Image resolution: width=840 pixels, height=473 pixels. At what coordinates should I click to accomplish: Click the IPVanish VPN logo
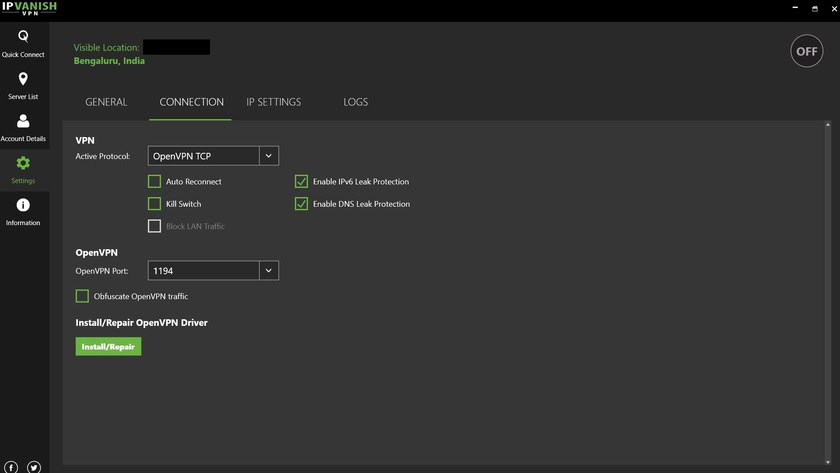[x=29, y=8]
